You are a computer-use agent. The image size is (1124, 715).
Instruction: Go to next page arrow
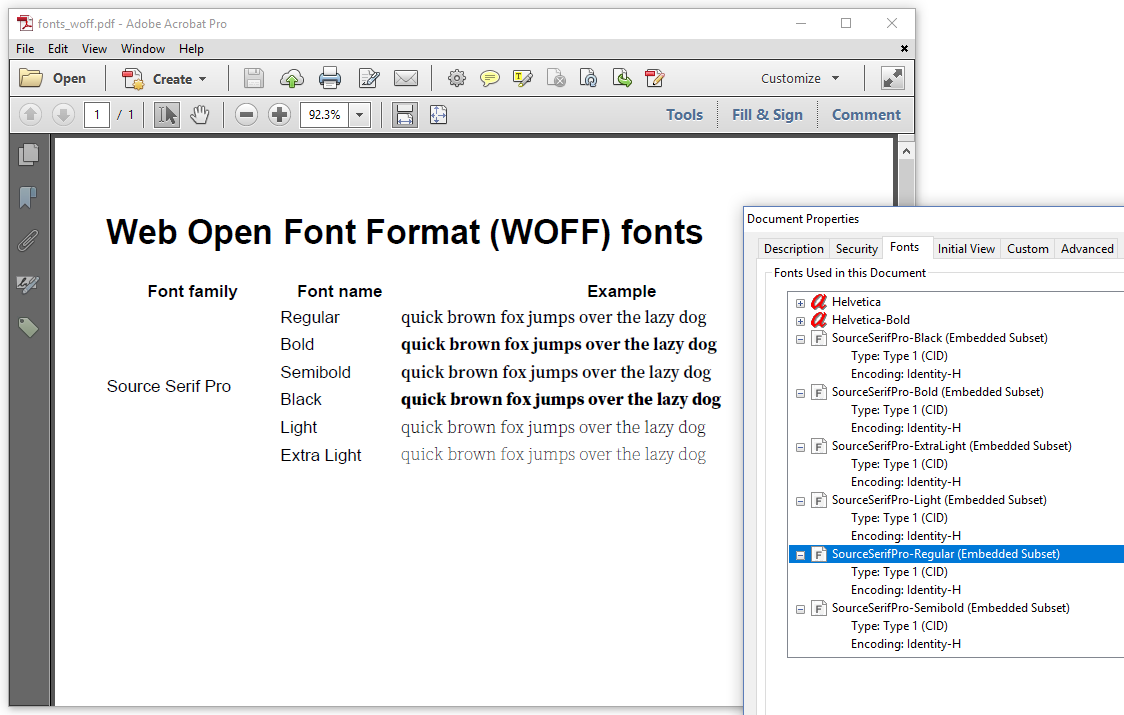[63, 115]
